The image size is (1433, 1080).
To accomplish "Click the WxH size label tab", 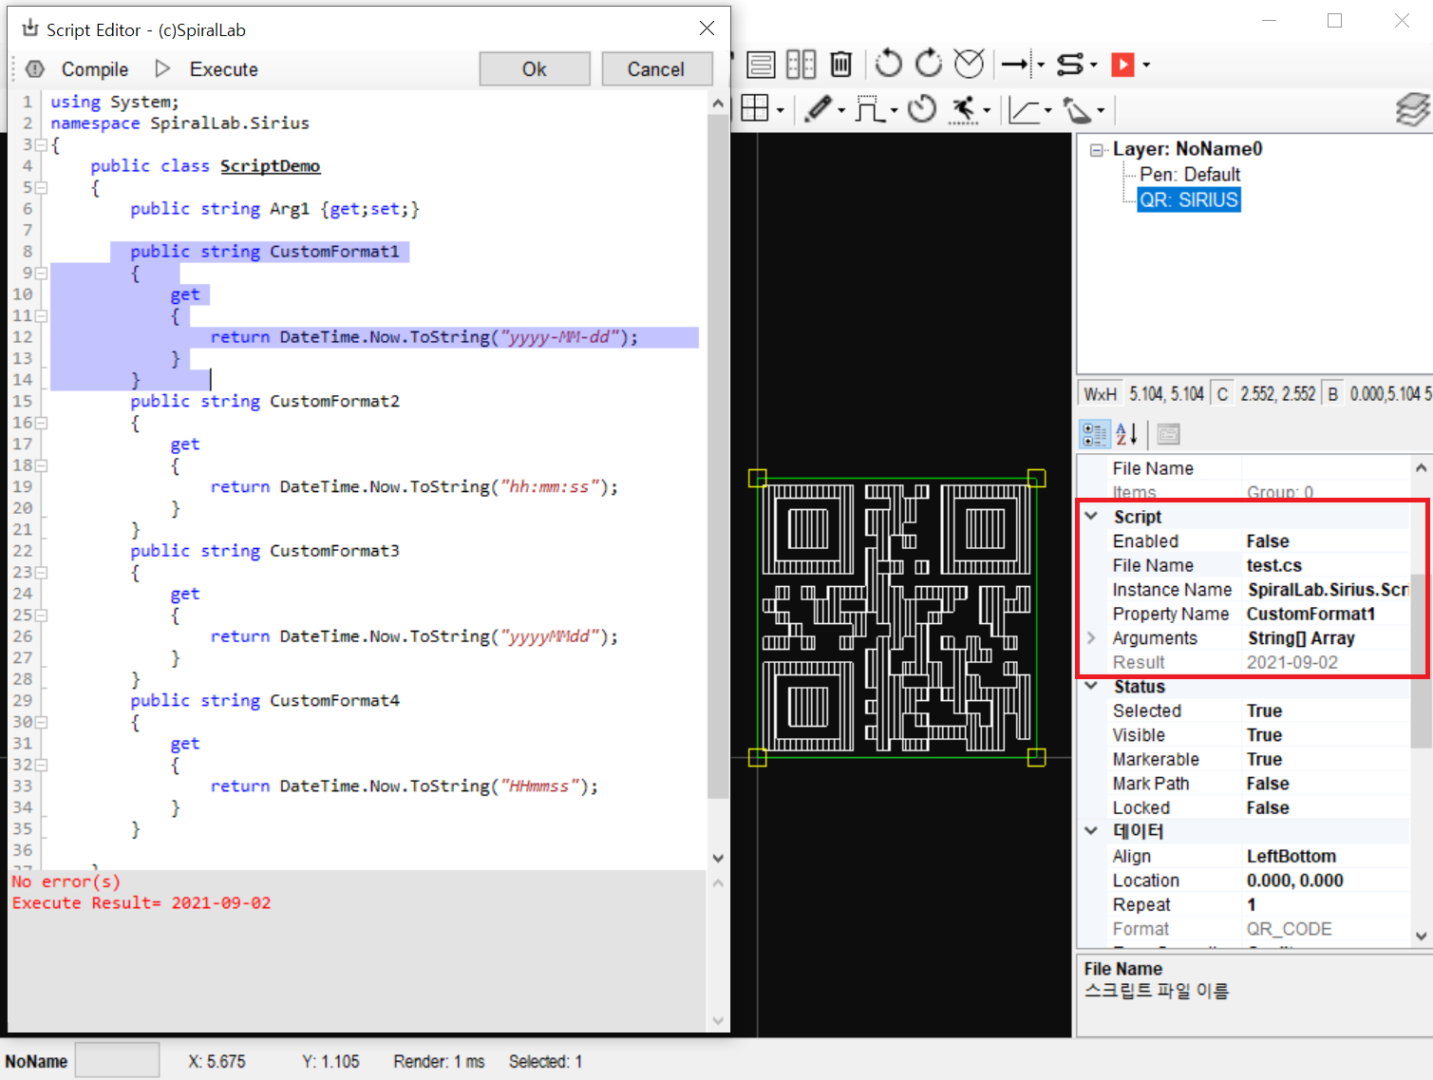I will 1100,394.
